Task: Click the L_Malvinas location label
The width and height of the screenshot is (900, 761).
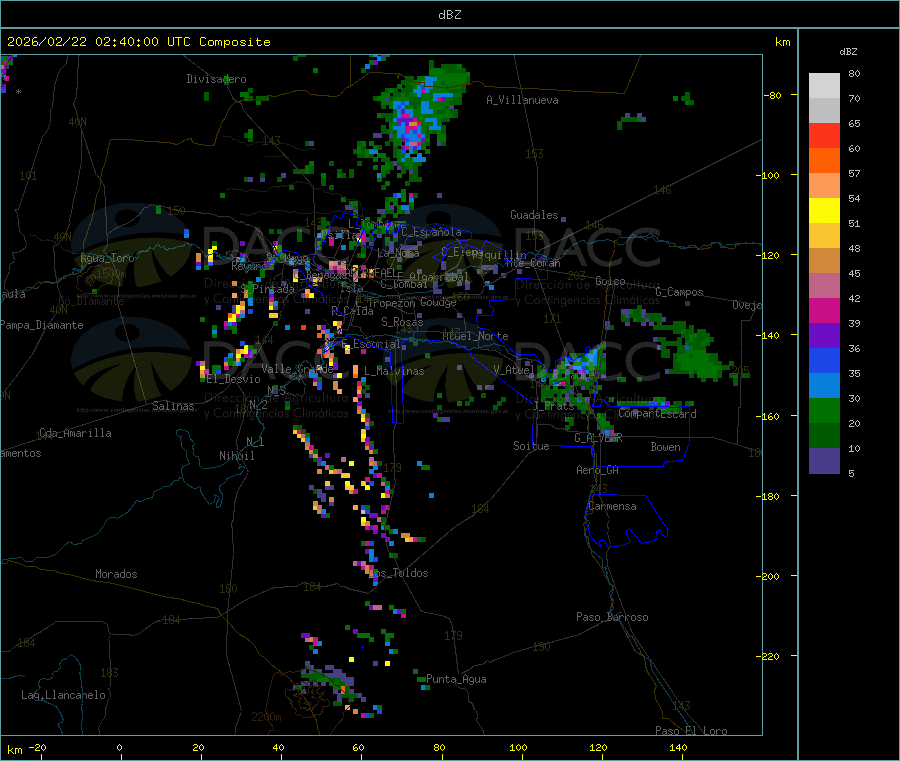Action: [394, 371]
